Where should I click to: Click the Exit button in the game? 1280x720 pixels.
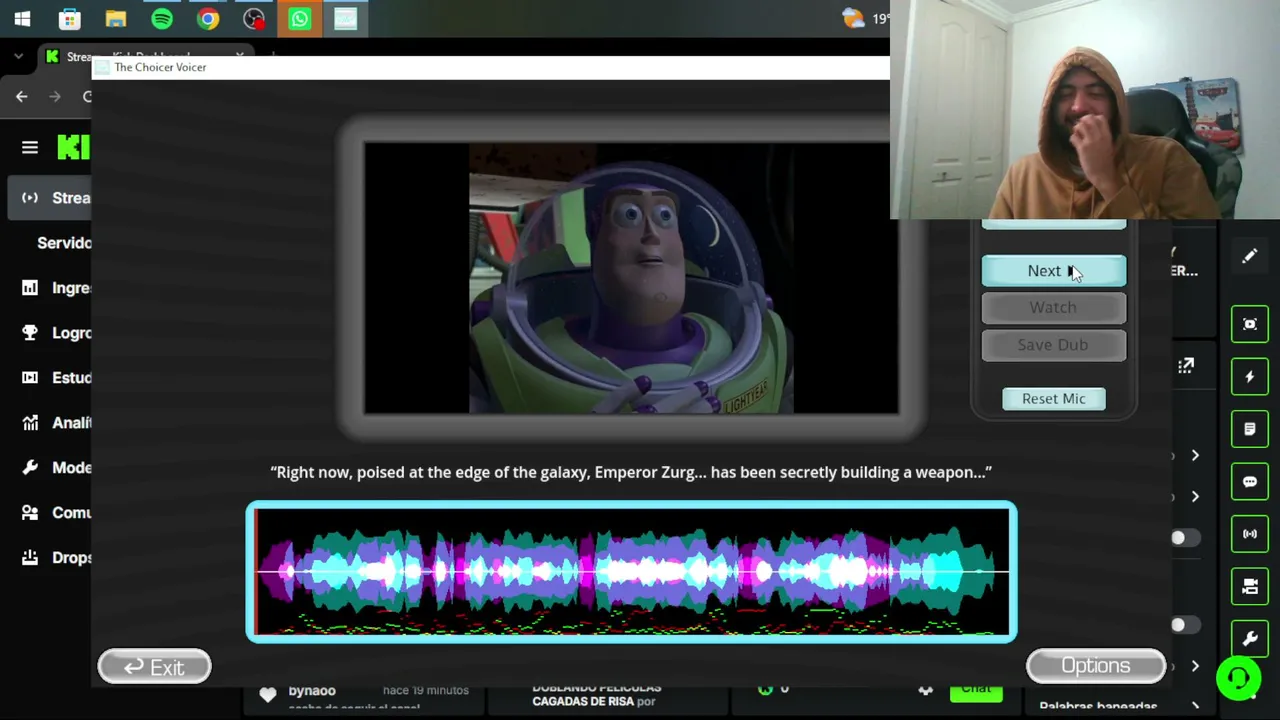pos(154,667)
